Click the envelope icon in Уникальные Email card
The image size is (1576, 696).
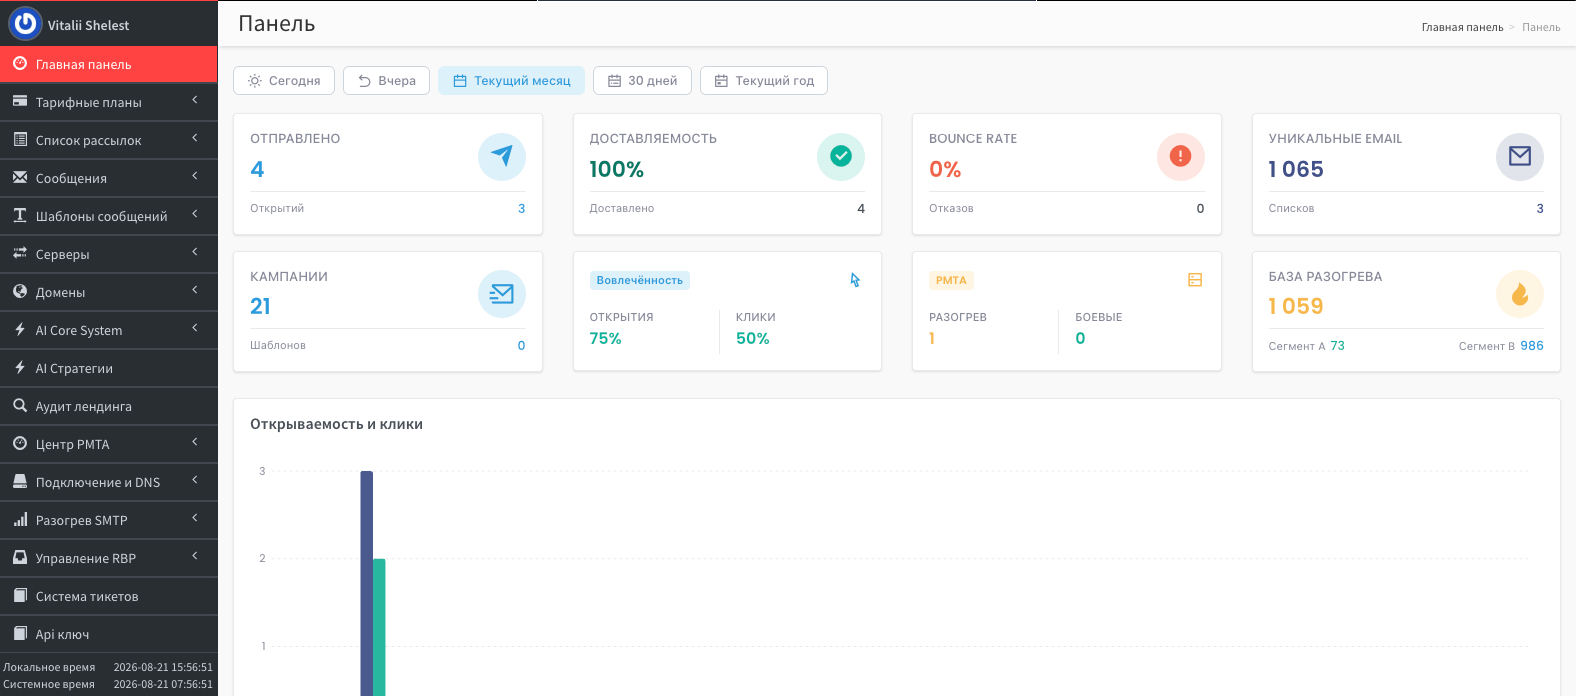click(x=1520, y=157)
